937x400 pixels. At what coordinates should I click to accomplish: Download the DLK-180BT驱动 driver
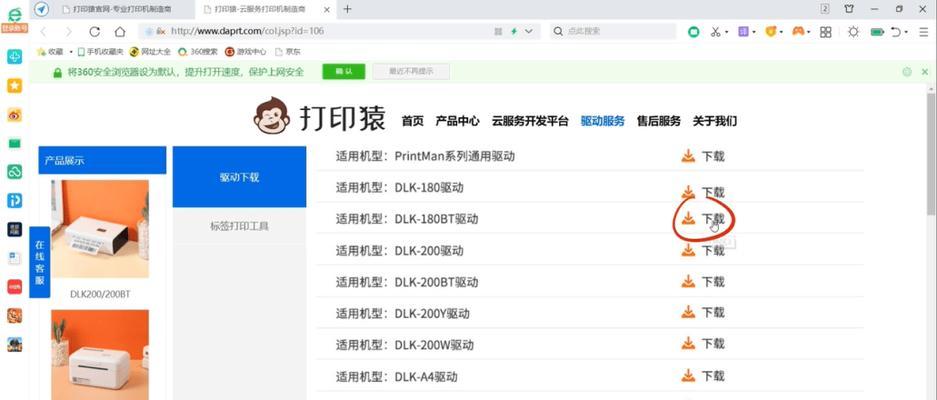[703, 219]
